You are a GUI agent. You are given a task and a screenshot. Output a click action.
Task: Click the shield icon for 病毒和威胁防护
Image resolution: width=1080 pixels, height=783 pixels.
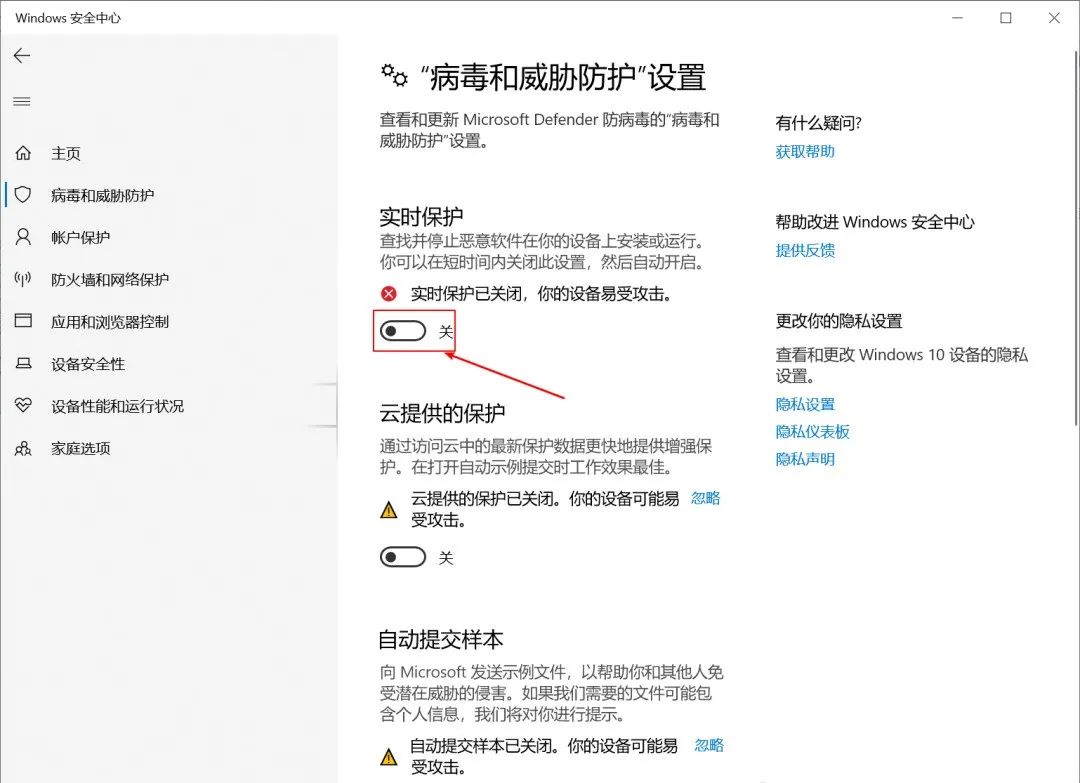click(x=23, y=195)
